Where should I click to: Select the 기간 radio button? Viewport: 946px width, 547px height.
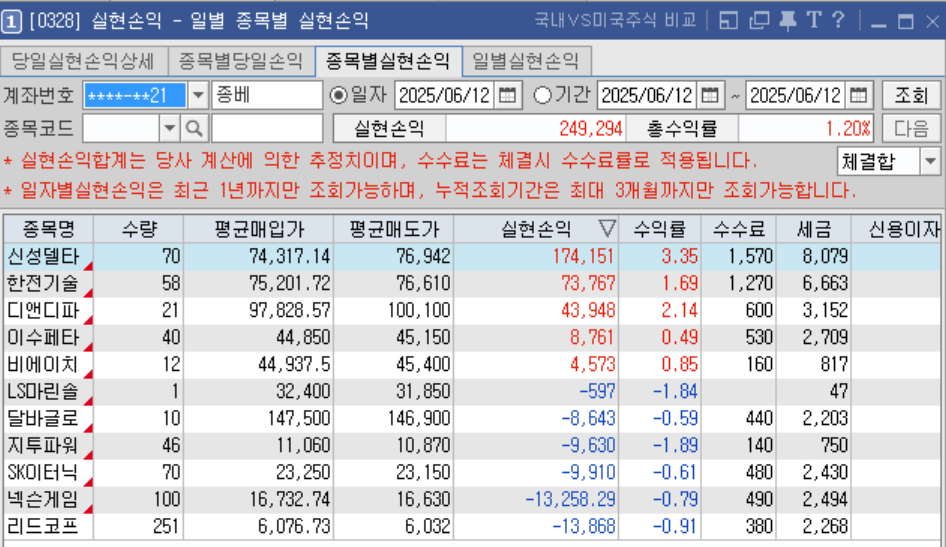[x=542, y=96]
